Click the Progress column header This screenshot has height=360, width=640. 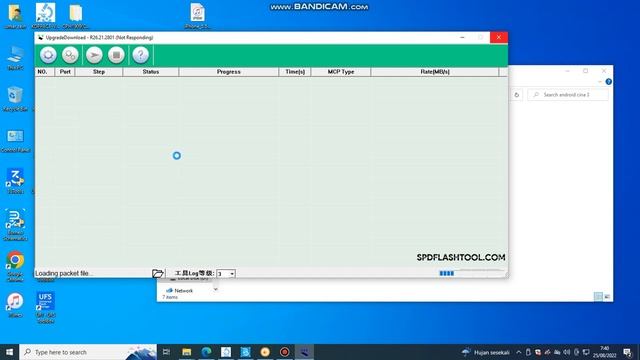(x=229, y=72)
